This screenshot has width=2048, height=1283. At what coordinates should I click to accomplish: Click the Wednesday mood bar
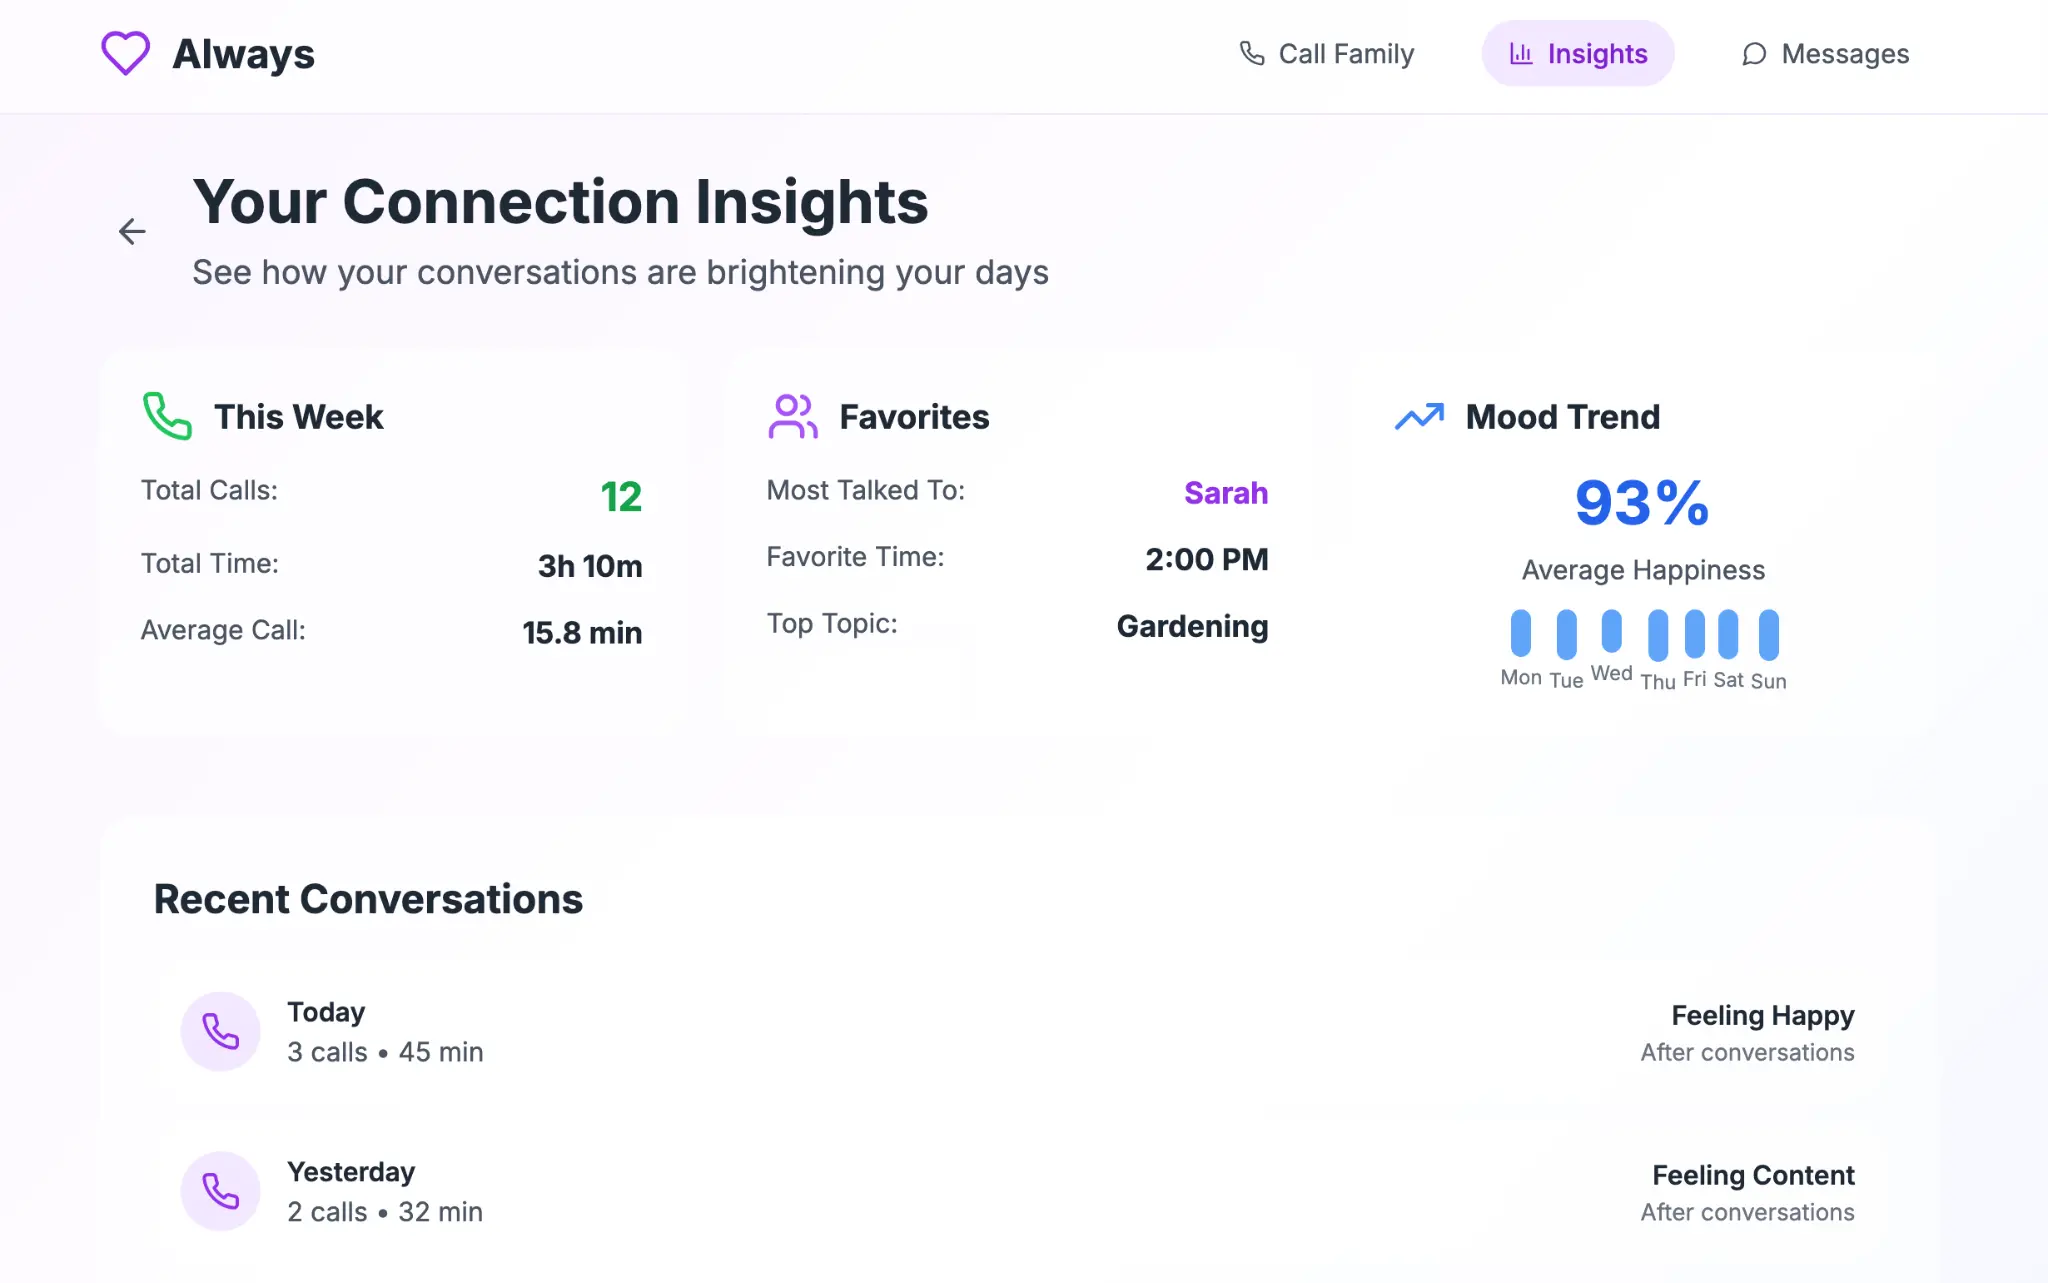tap(1611, 631)
